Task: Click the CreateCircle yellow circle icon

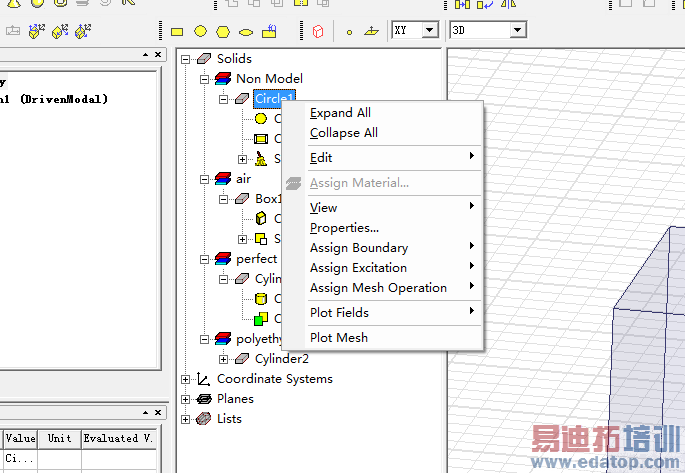Action: (x=261, y=118)
